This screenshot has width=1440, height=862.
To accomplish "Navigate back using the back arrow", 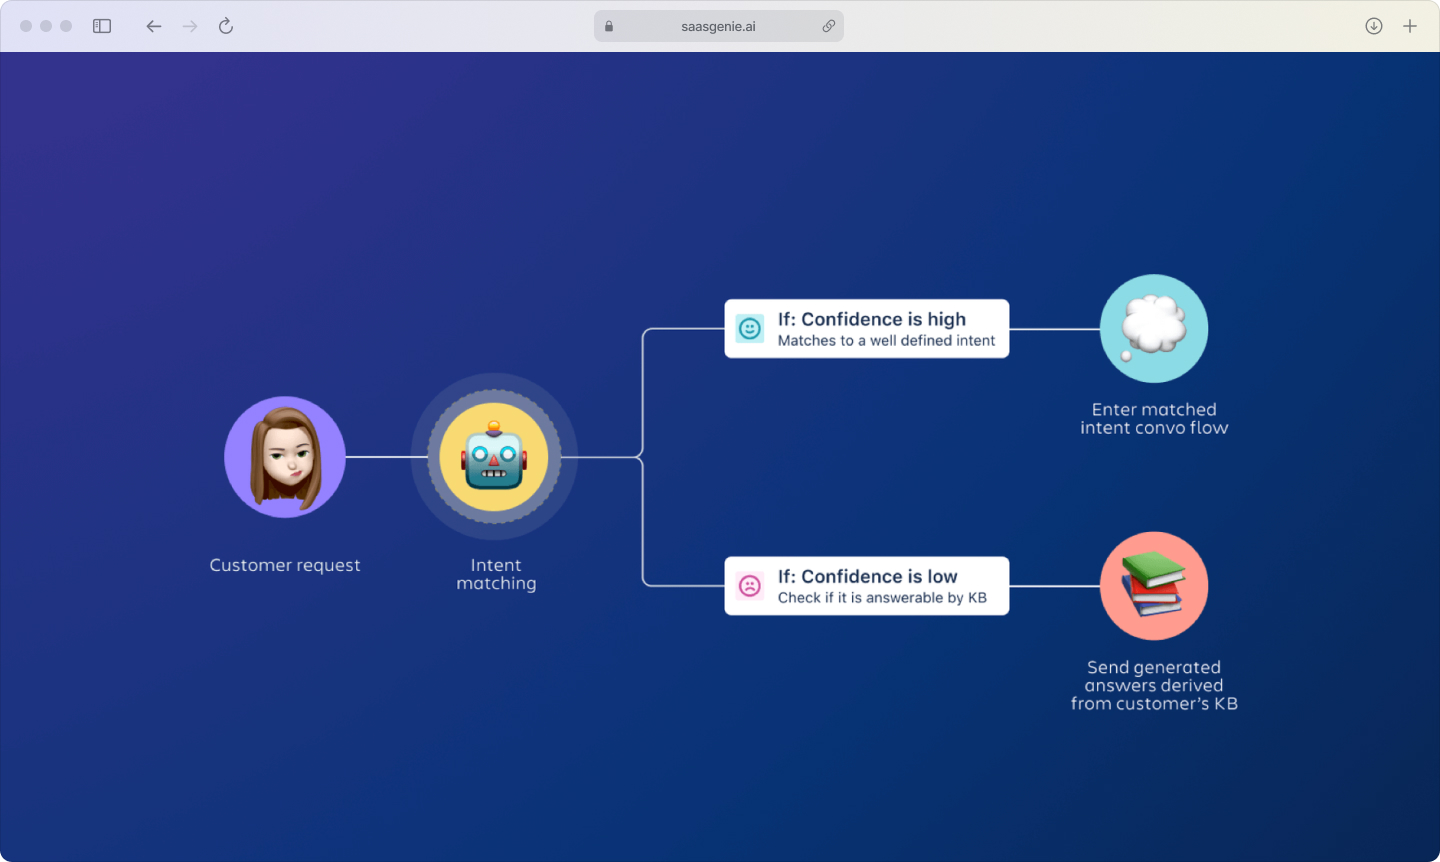I will coord(154,26).
